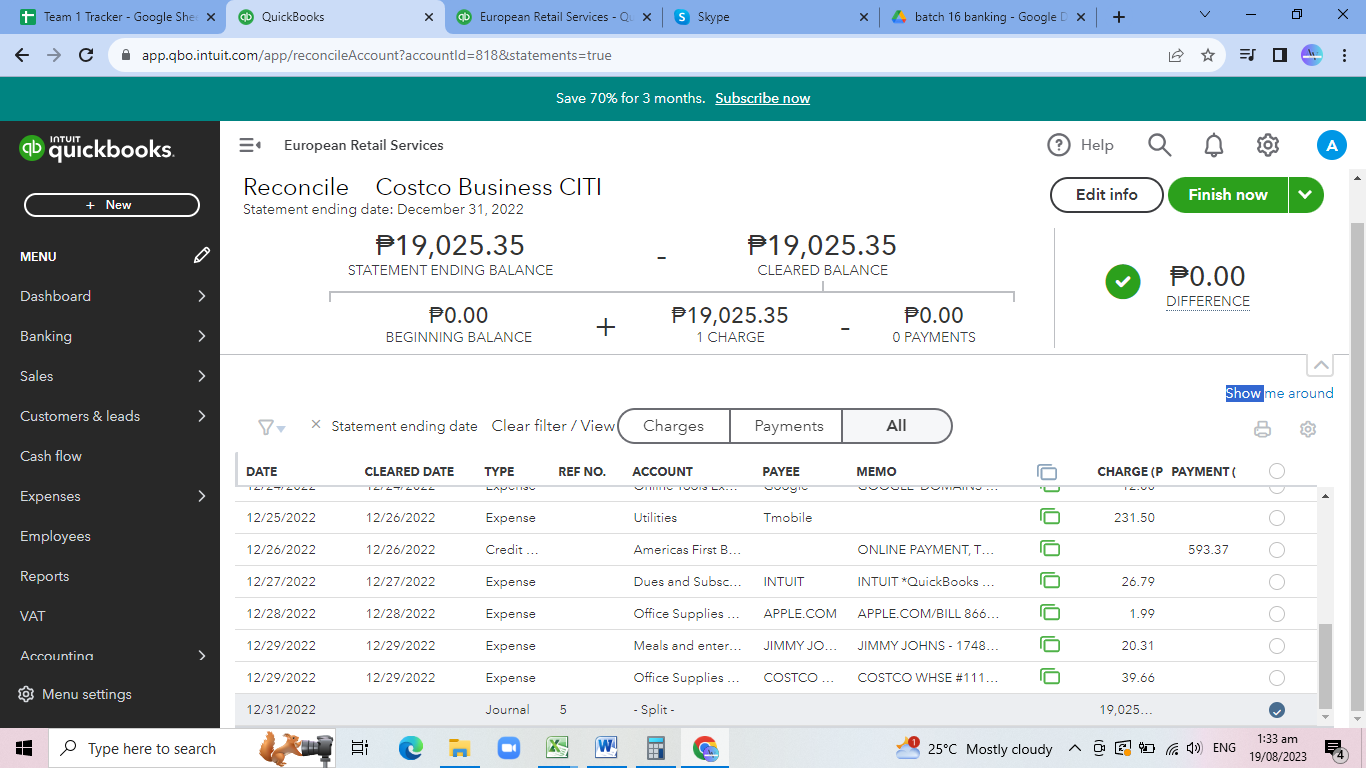Open Chrome tab search dropdown
1366x768 pixels.
tap(1204, 16)
